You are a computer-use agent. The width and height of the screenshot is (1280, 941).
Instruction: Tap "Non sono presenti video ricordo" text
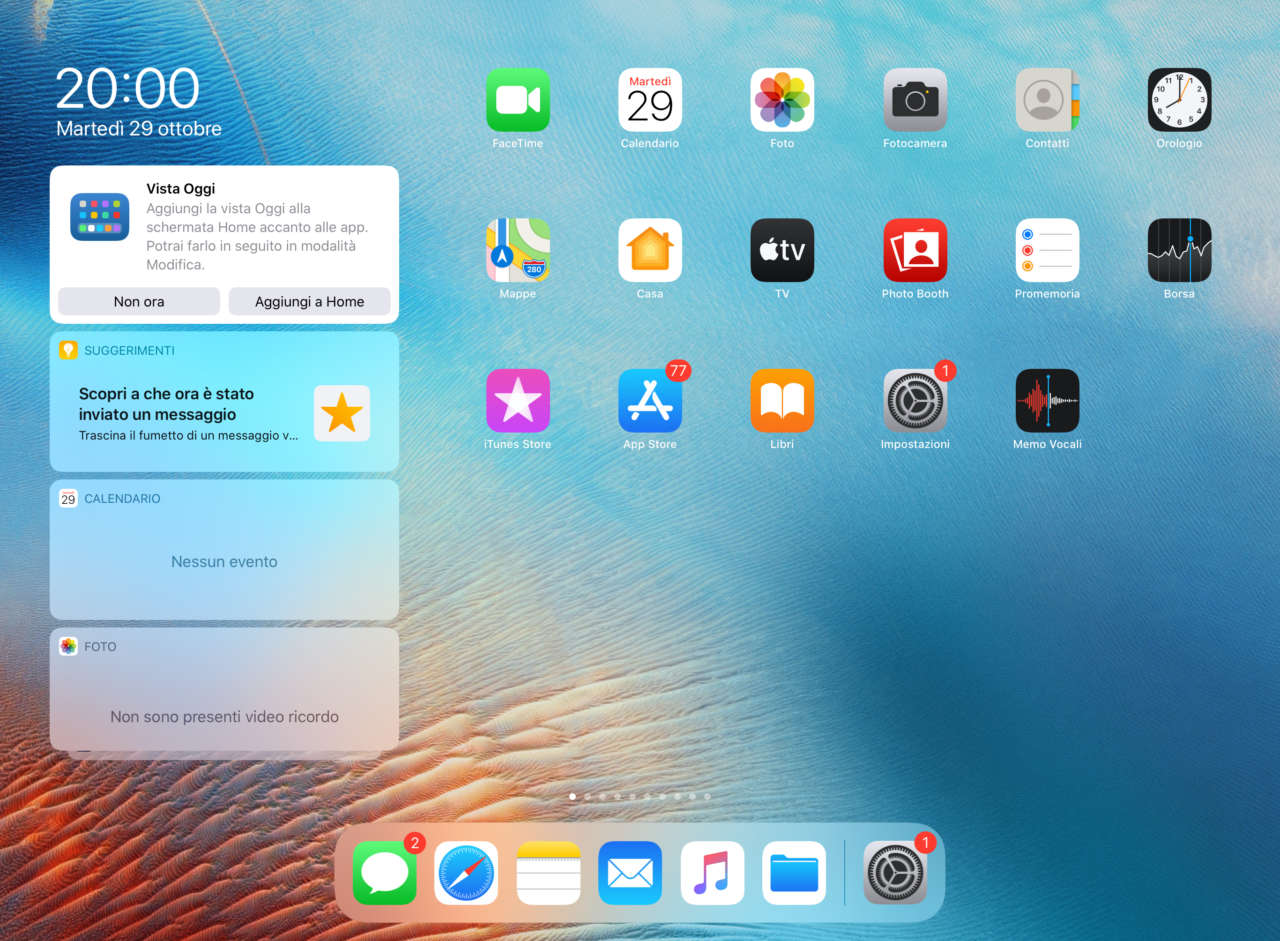point(224,717)
